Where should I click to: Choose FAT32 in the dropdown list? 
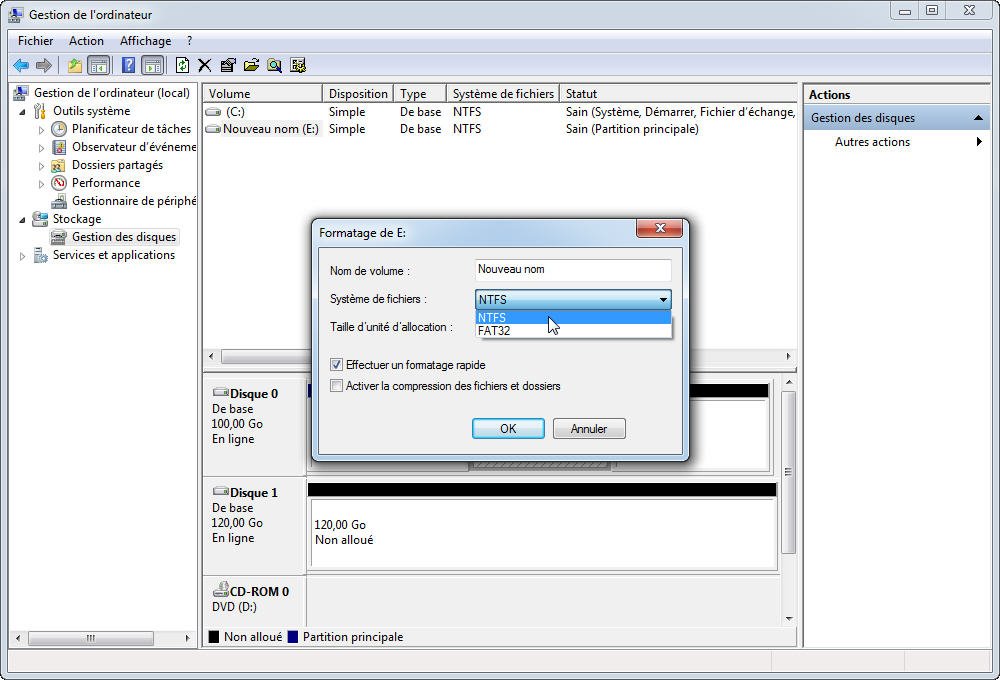(573, 330)
